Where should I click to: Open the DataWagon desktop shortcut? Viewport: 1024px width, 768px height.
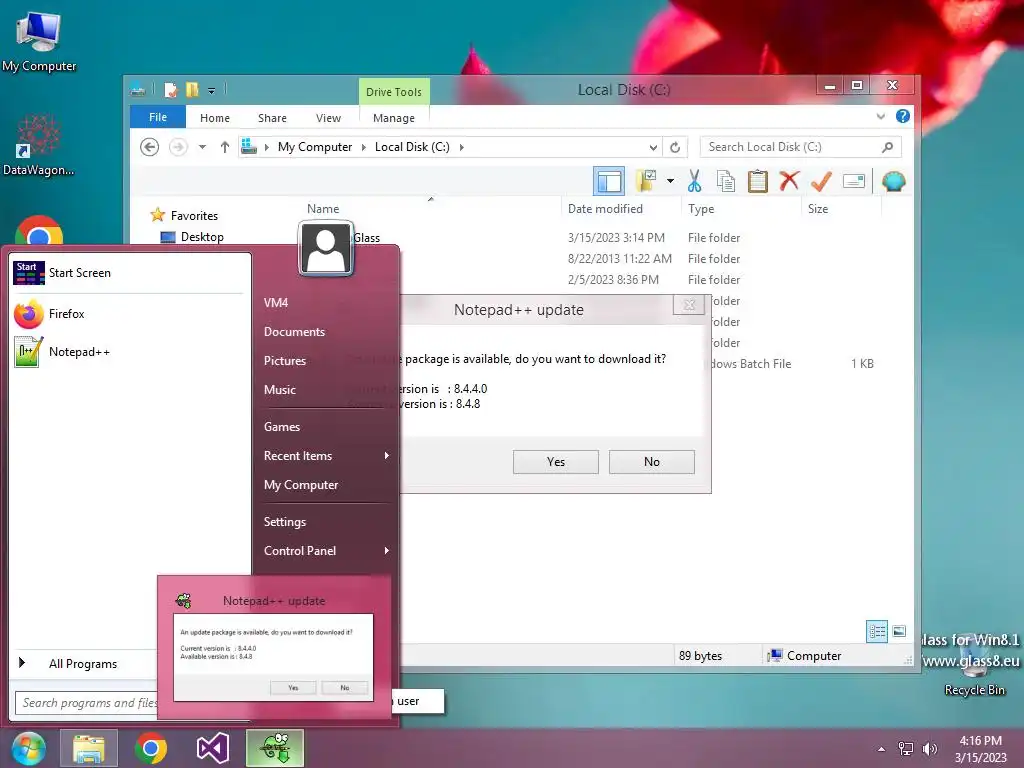39,145
